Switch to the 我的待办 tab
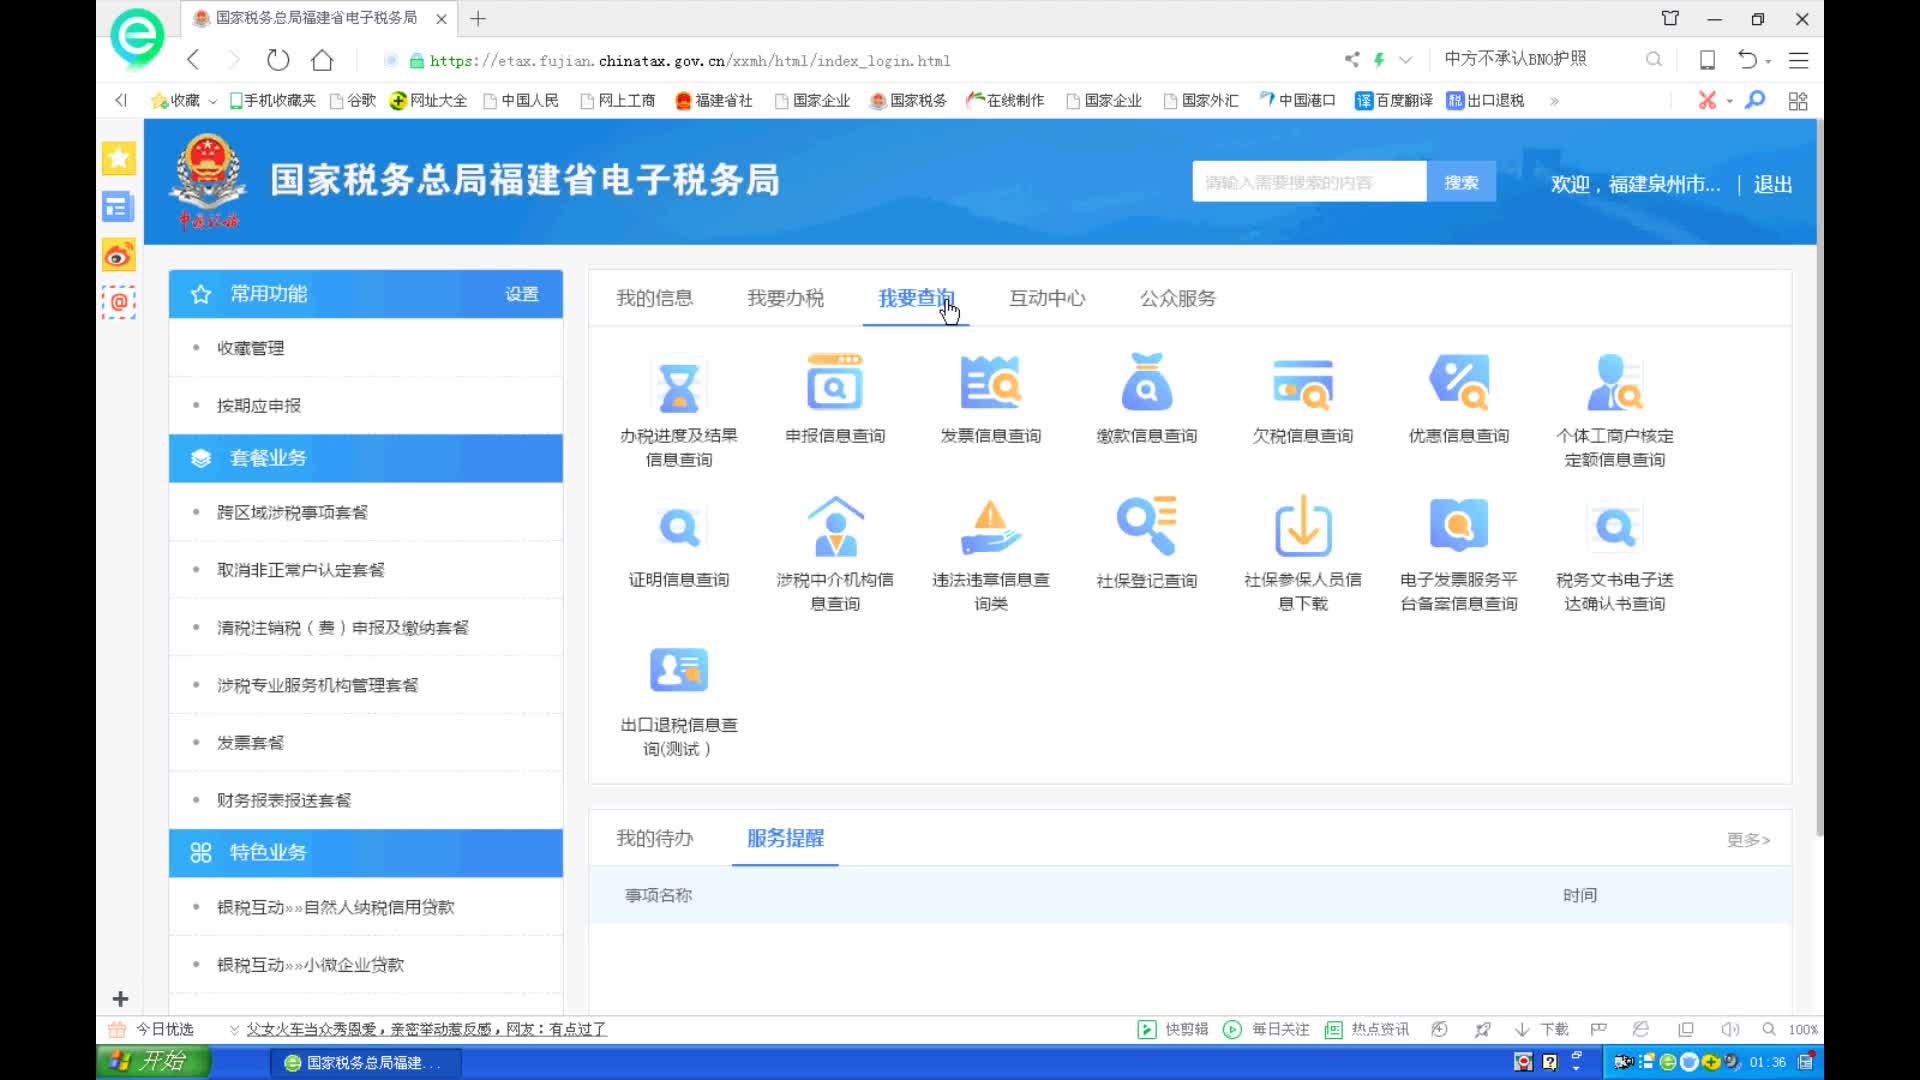 (x=654, y=839)
